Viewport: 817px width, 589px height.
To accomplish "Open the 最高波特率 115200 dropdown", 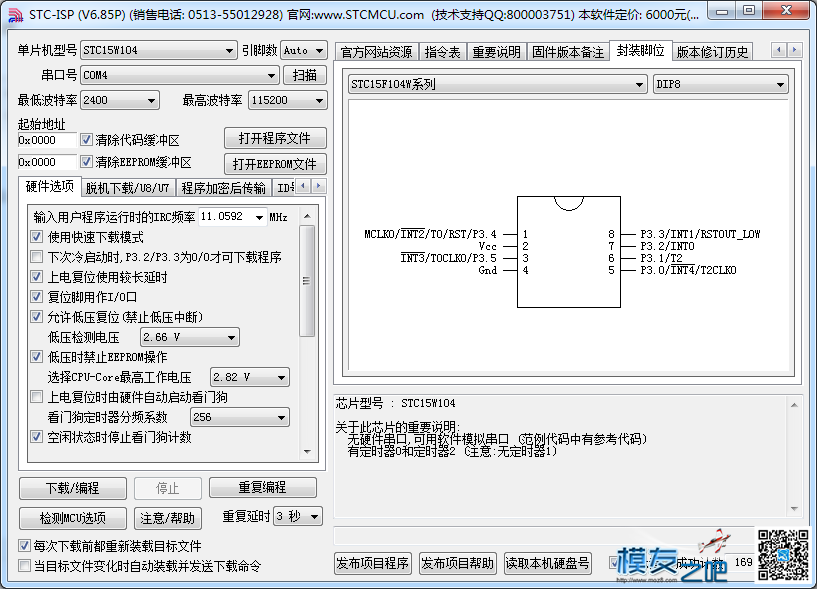I will coord(288,100).
